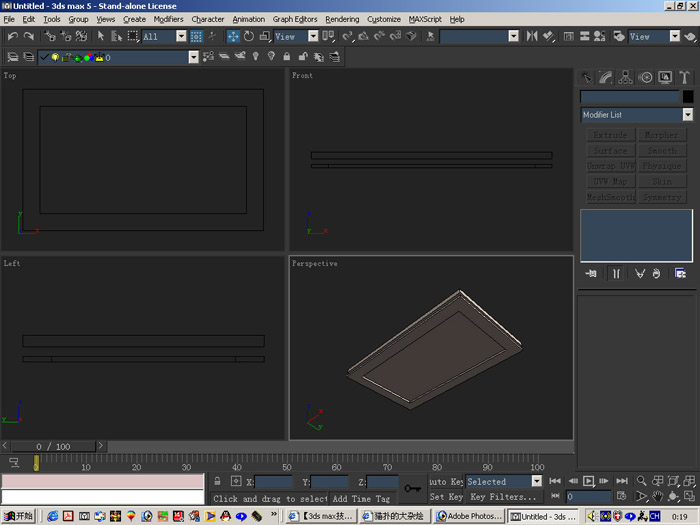The image size is (700, 525).
Task: Select the Zoom magnifier viewport tool
Action: click(641, 481)
